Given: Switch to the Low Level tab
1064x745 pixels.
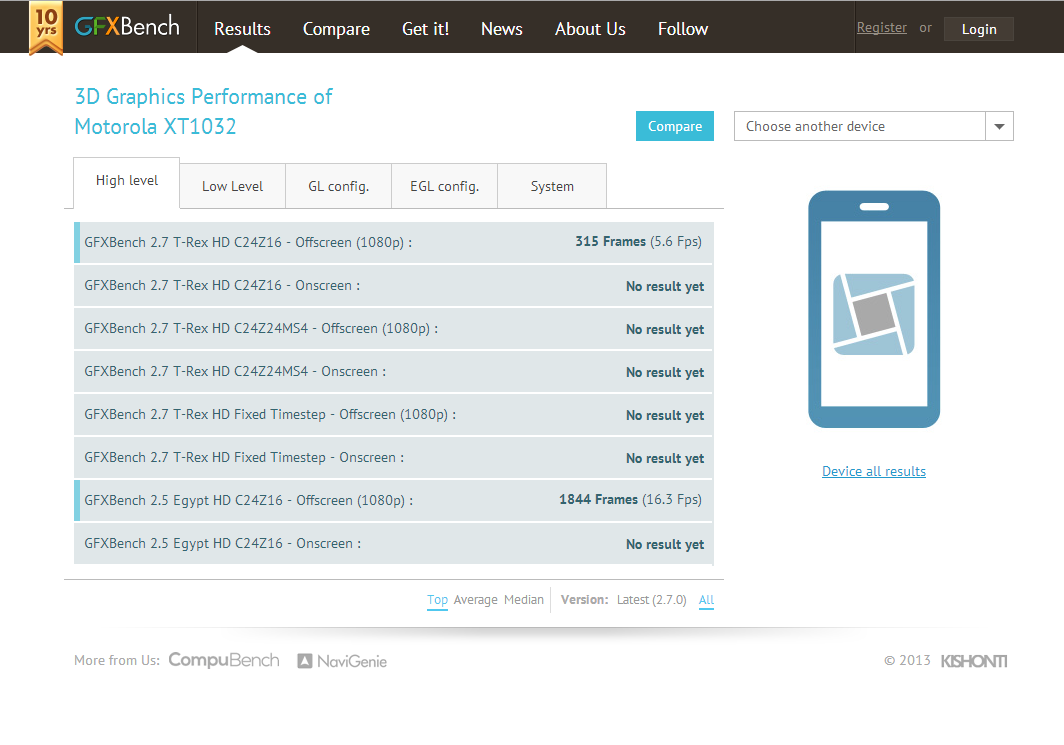Looking at the screenshot, I should pyautogui.click(x=232, y=186).
